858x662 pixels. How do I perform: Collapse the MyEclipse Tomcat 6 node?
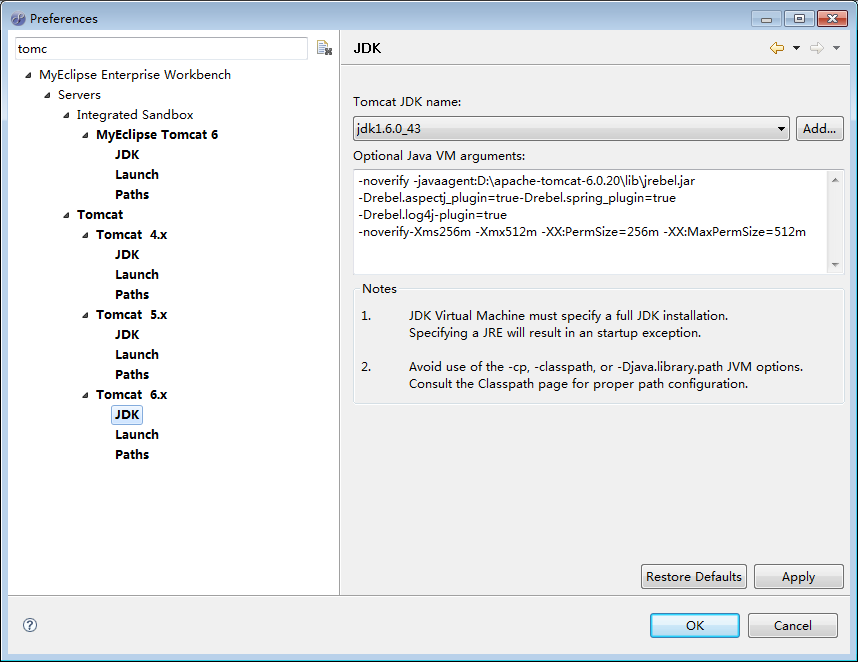pos(85,135)
